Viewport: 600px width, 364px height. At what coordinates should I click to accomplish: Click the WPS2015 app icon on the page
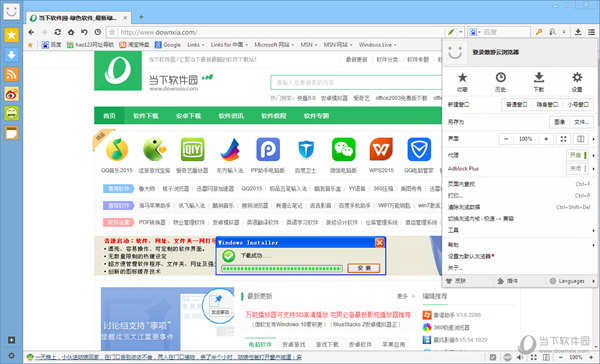[381, 149]
